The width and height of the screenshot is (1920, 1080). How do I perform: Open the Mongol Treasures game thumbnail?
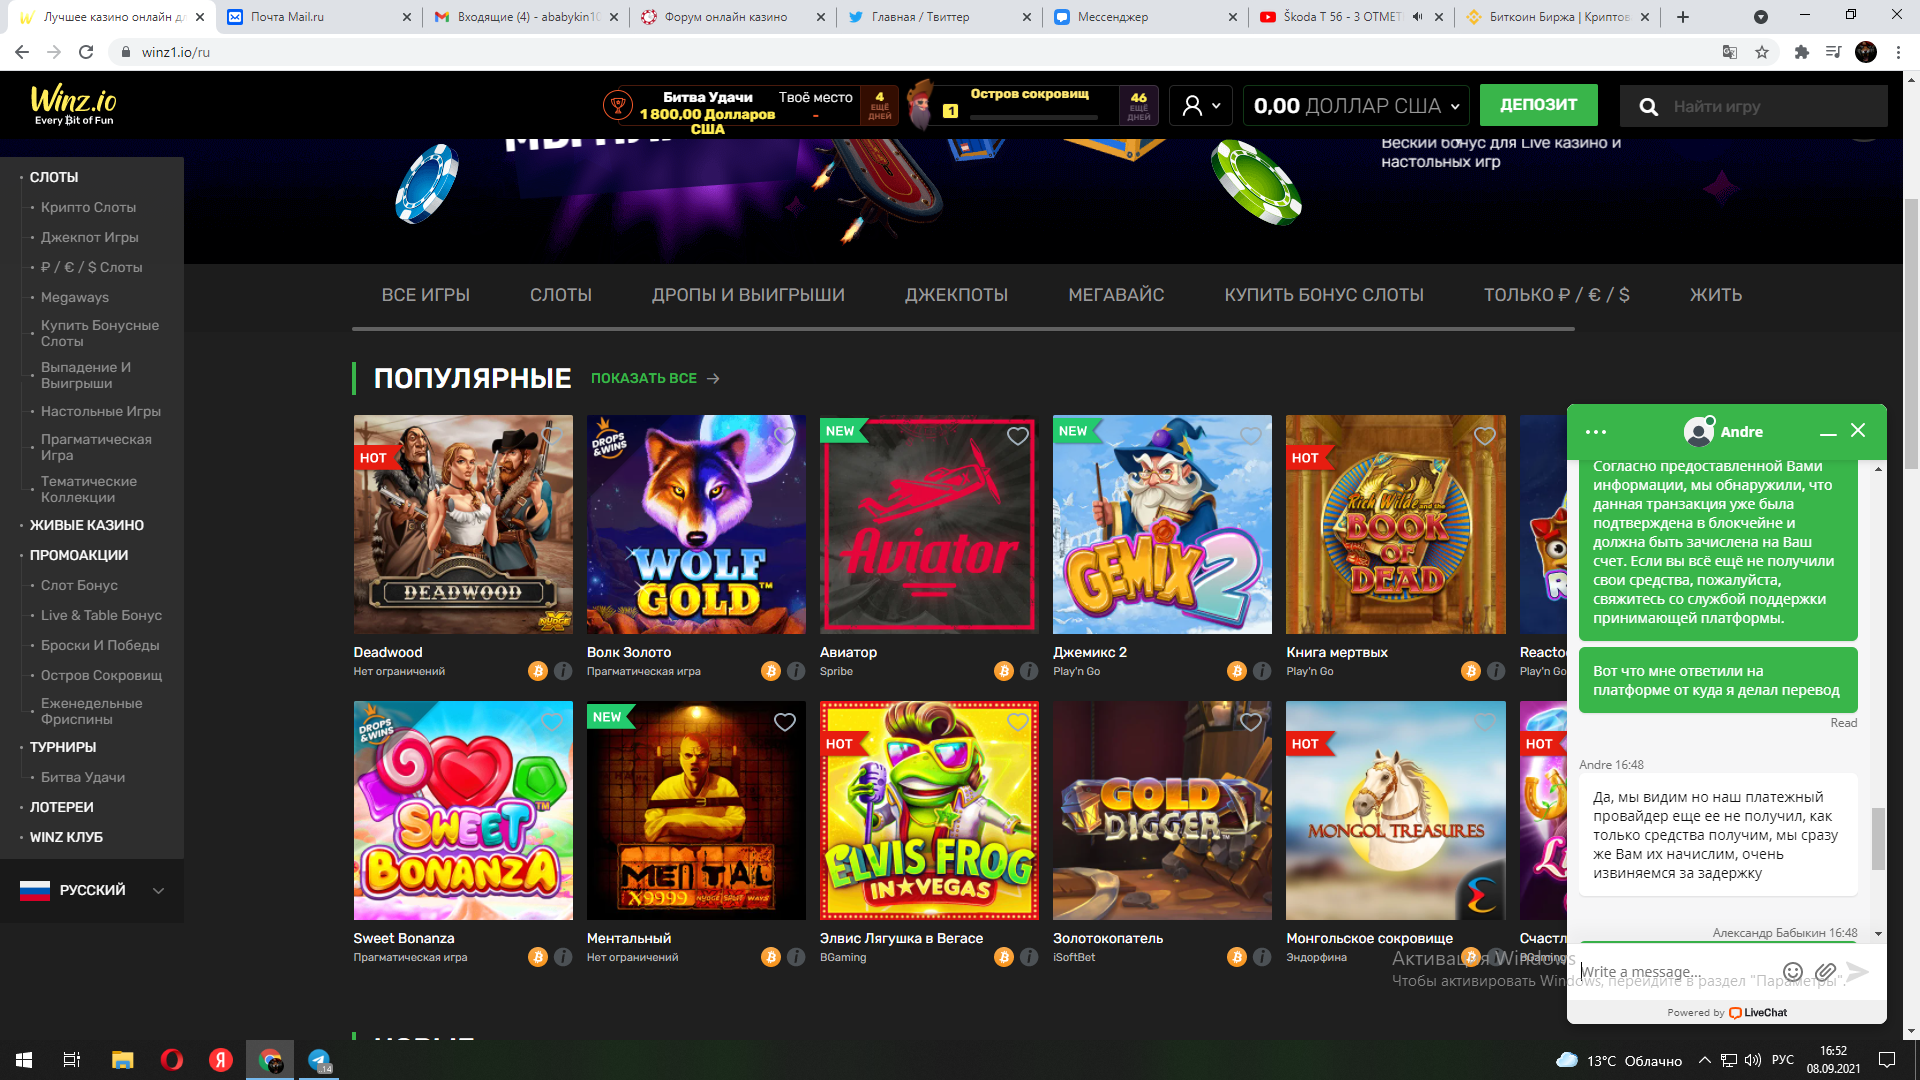click(1395, 810)
